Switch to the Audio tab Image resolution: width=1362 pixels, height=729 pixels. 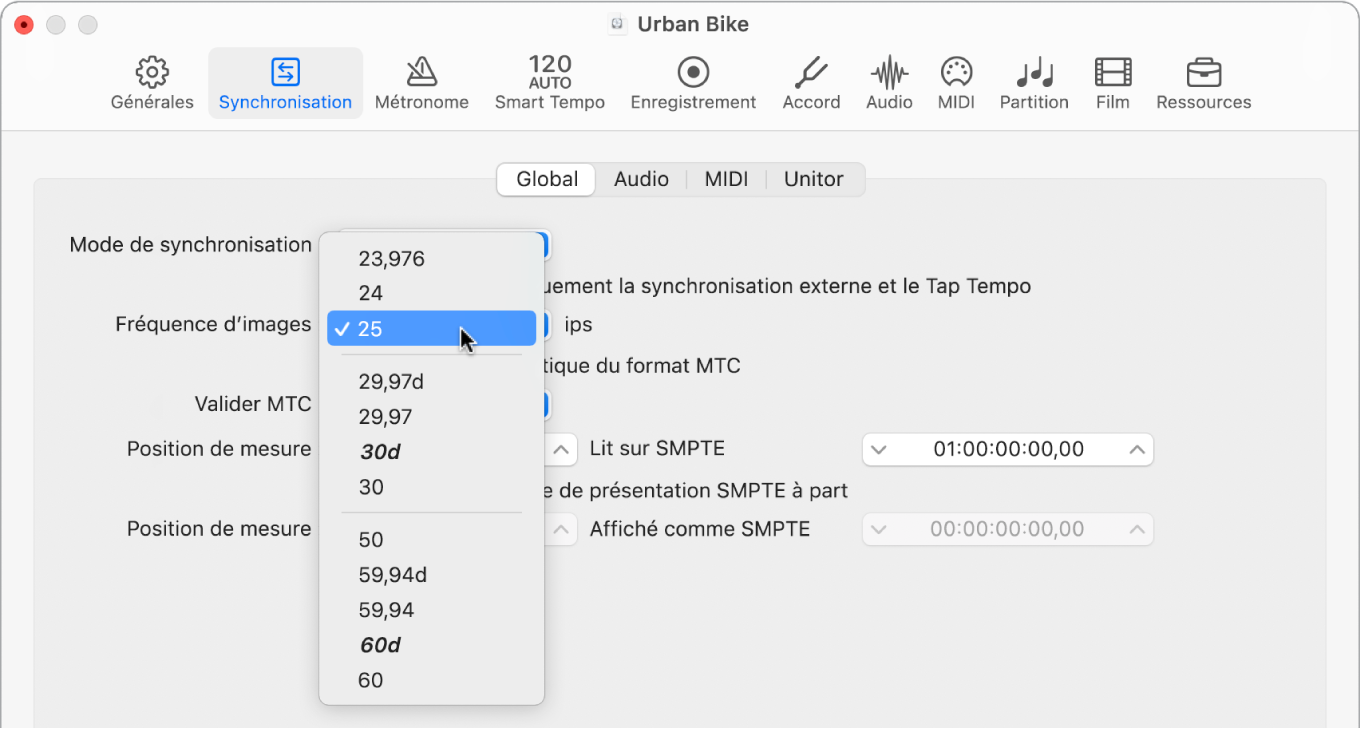(641, 179)
